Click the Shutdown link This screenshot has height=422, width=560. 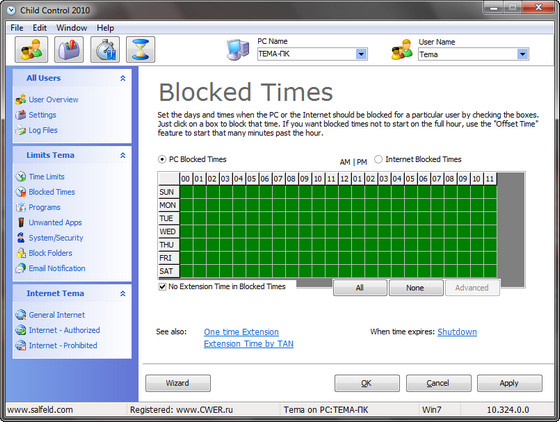pos(457,332)
